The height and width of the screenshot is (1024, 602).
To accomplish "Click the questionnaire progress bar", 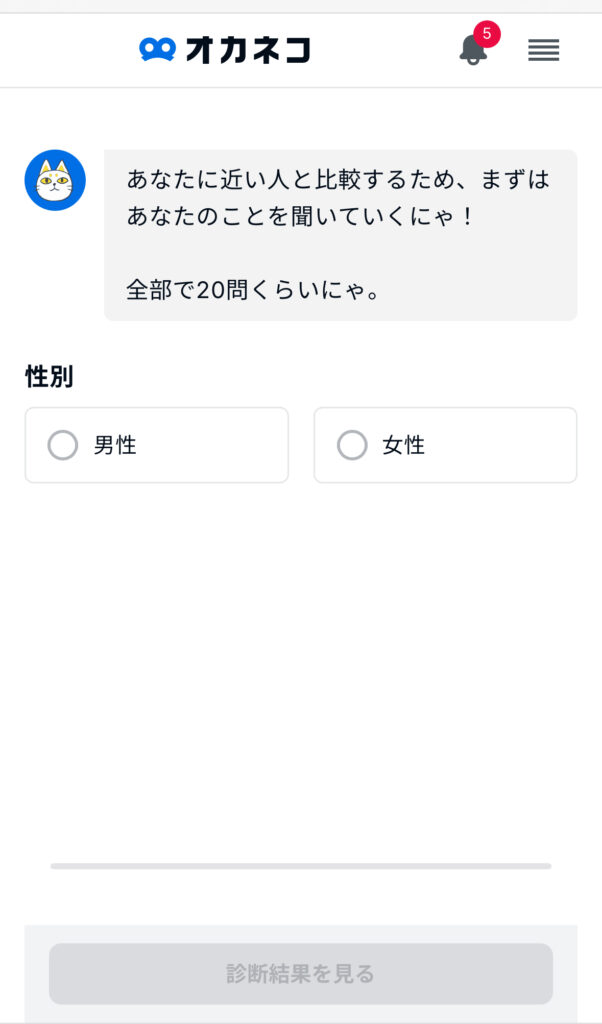I will tap(300, 866).
